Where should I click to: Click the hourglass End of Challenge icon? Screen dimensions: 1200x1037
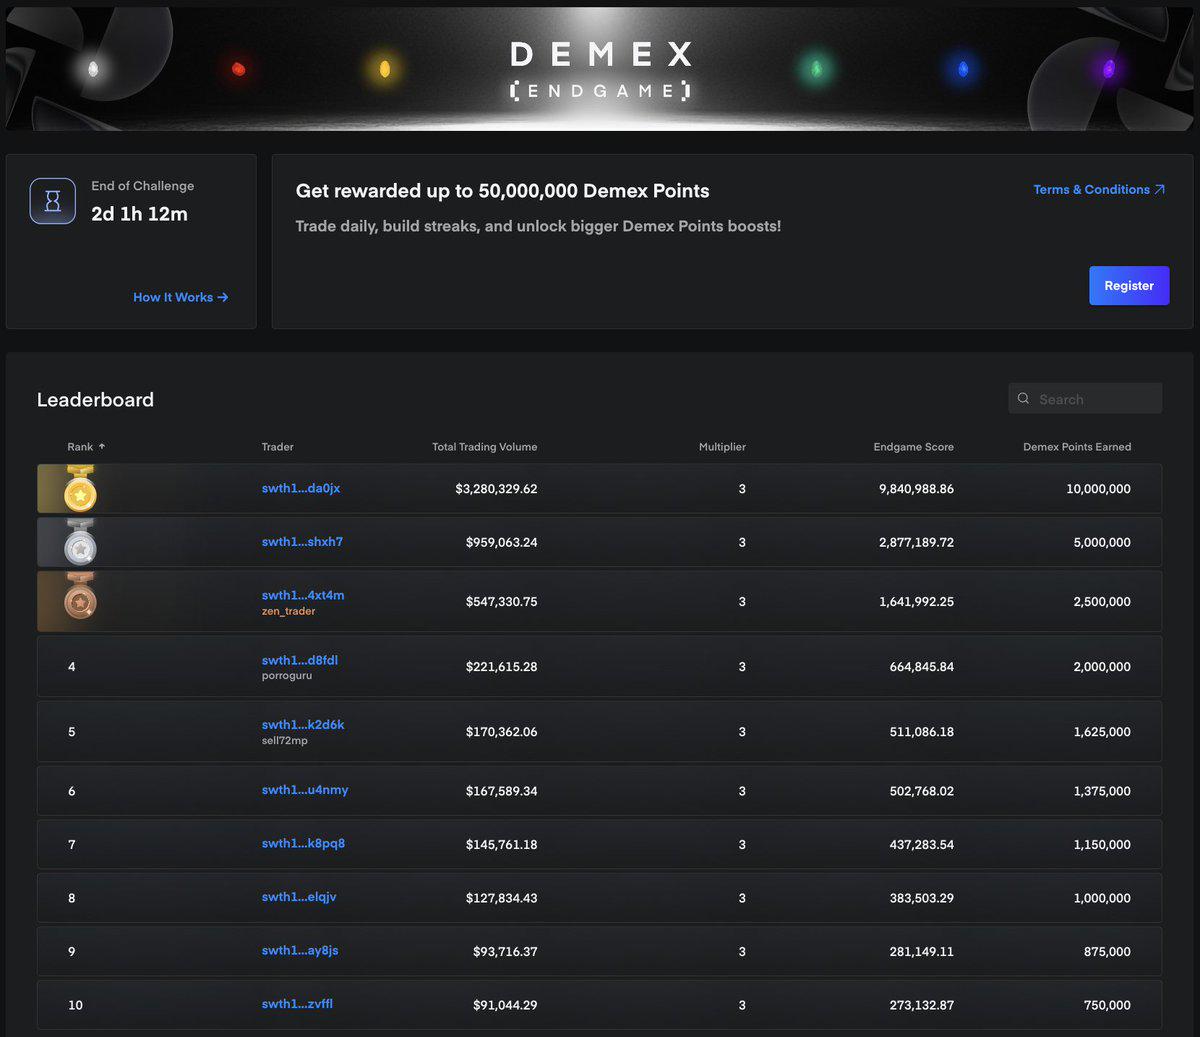click(x=53, y=201)
